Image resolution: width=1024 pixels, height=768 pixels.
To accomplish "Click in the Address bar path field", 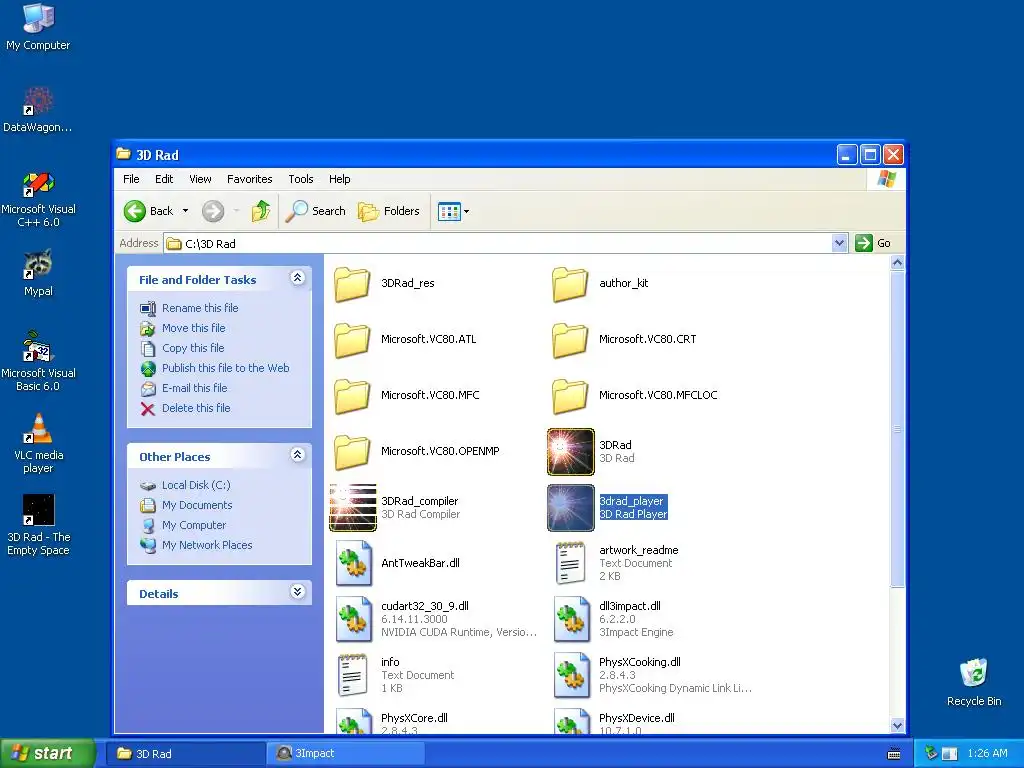I will 498,244.
